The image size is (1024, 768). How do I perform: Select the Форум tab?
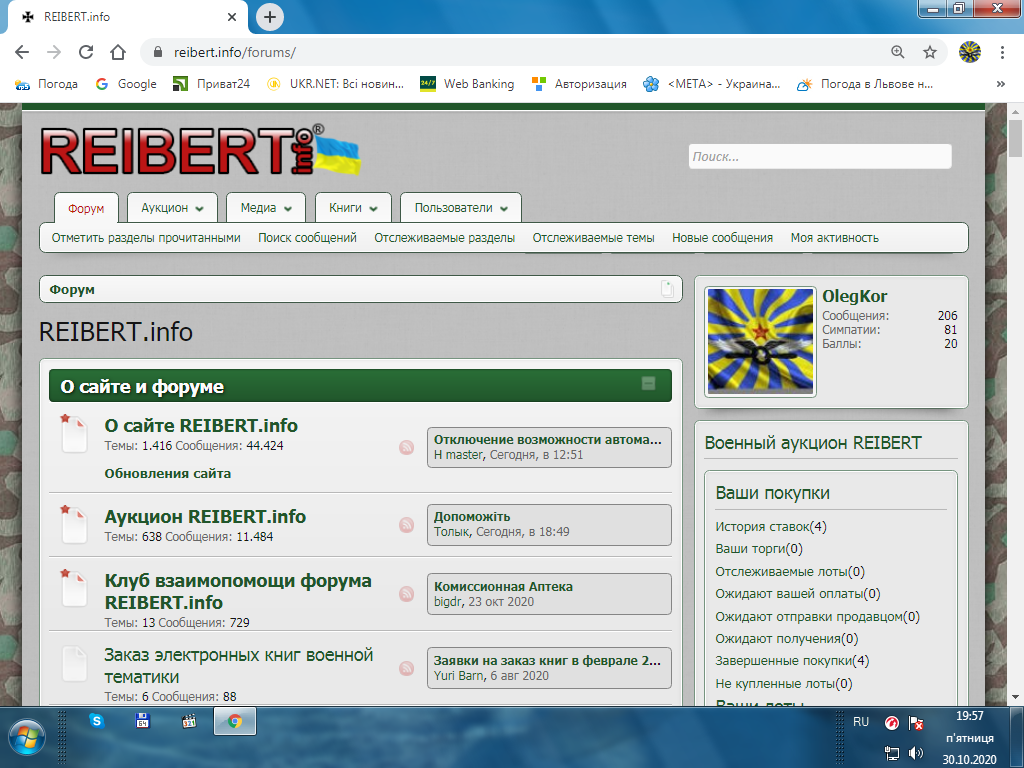coord(86,208)
